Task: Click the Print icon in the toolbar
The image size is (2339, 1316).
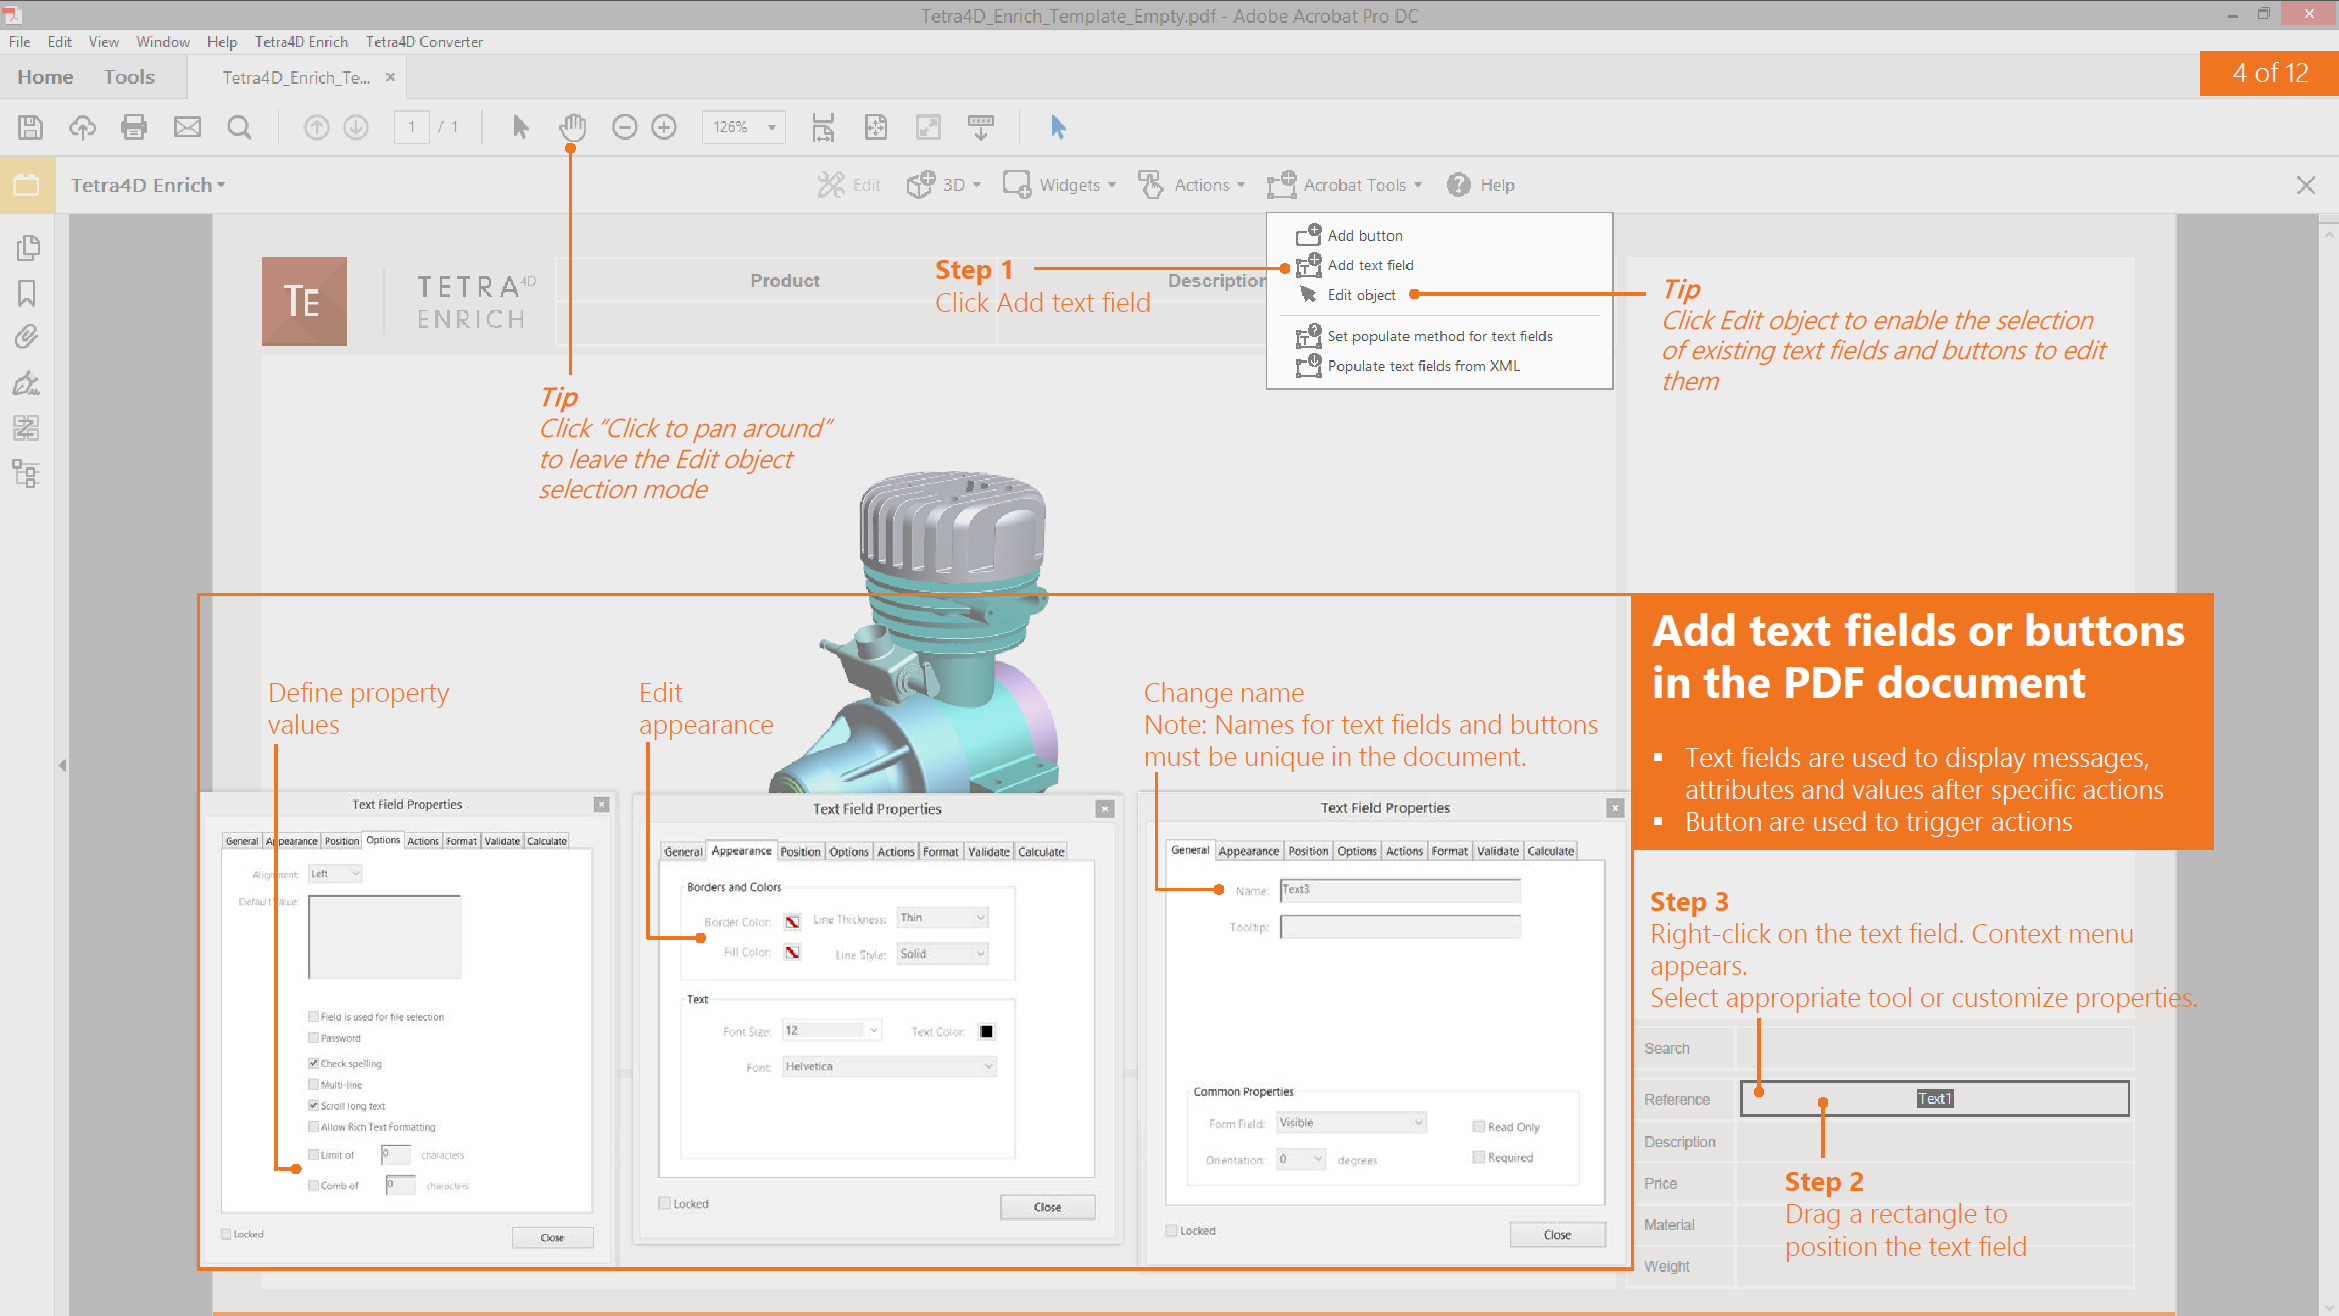Action: coord(134,127)
